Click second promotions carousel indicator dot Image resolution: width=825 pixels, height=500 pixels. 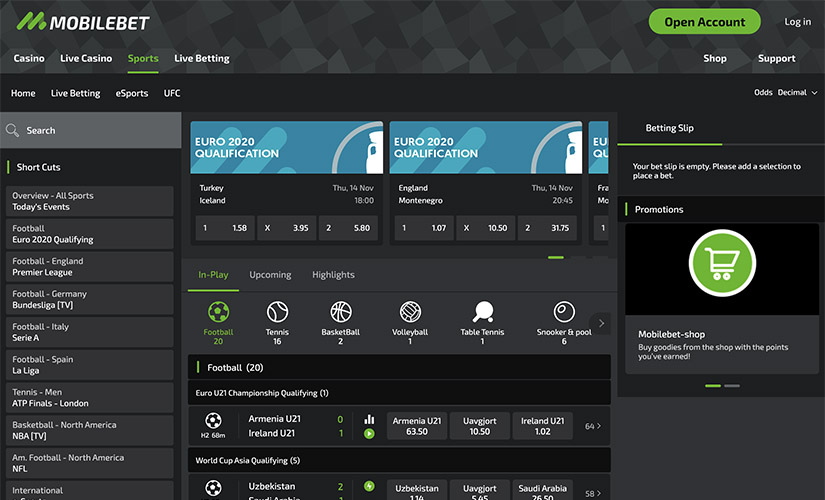(732, 386)
